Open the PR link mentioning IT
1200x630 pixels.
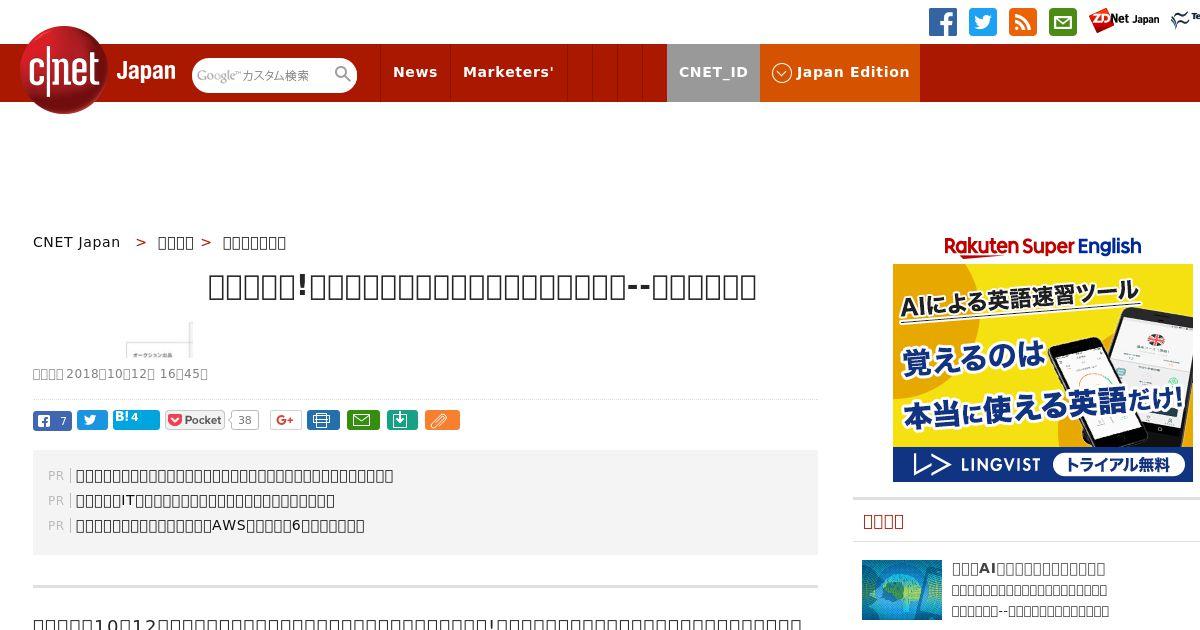(205, 500)
